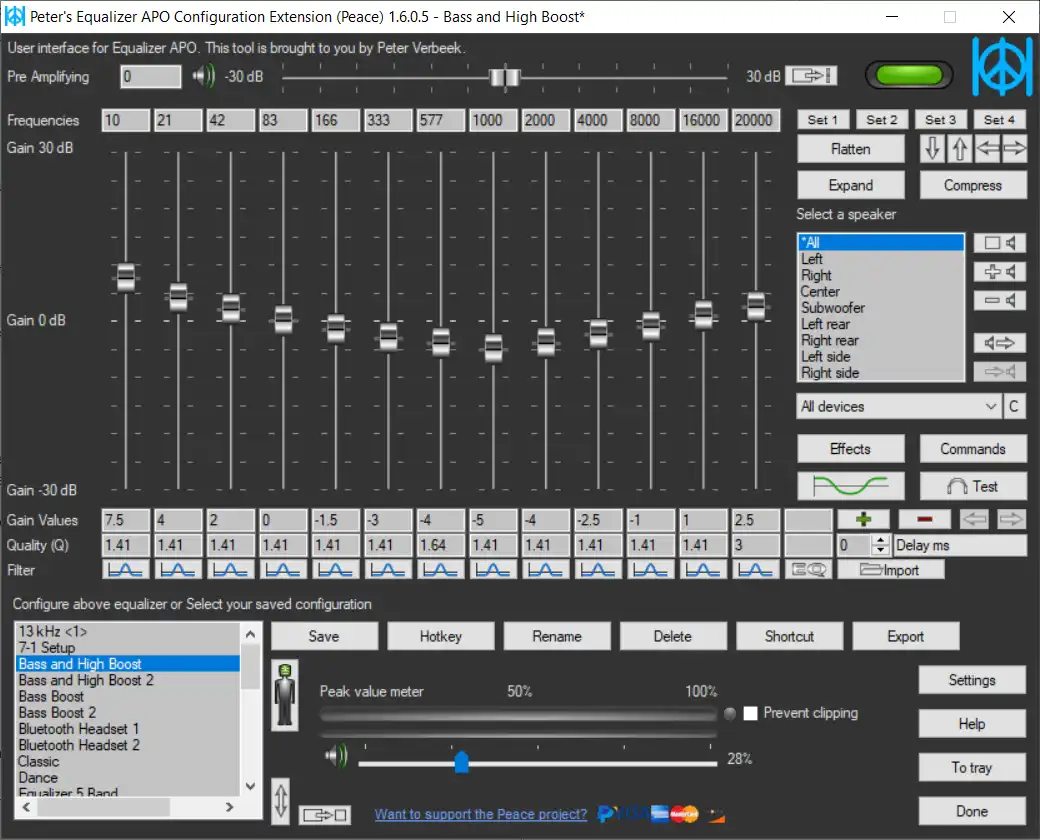Screen dimensions: 1040x840
Task: Open the All devices dropdown
Action: 899,407
